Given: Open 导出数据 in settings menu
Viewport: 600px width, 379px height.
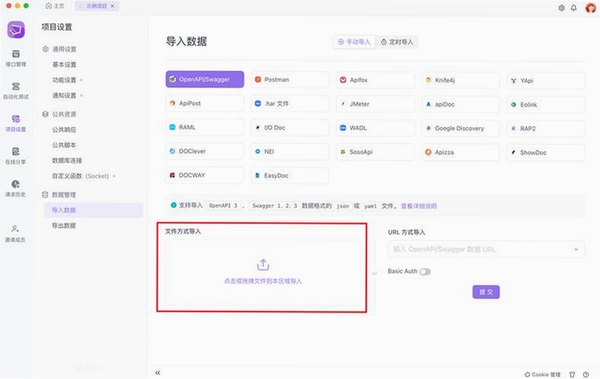Looking at the screenshot, I should point(64,225).
